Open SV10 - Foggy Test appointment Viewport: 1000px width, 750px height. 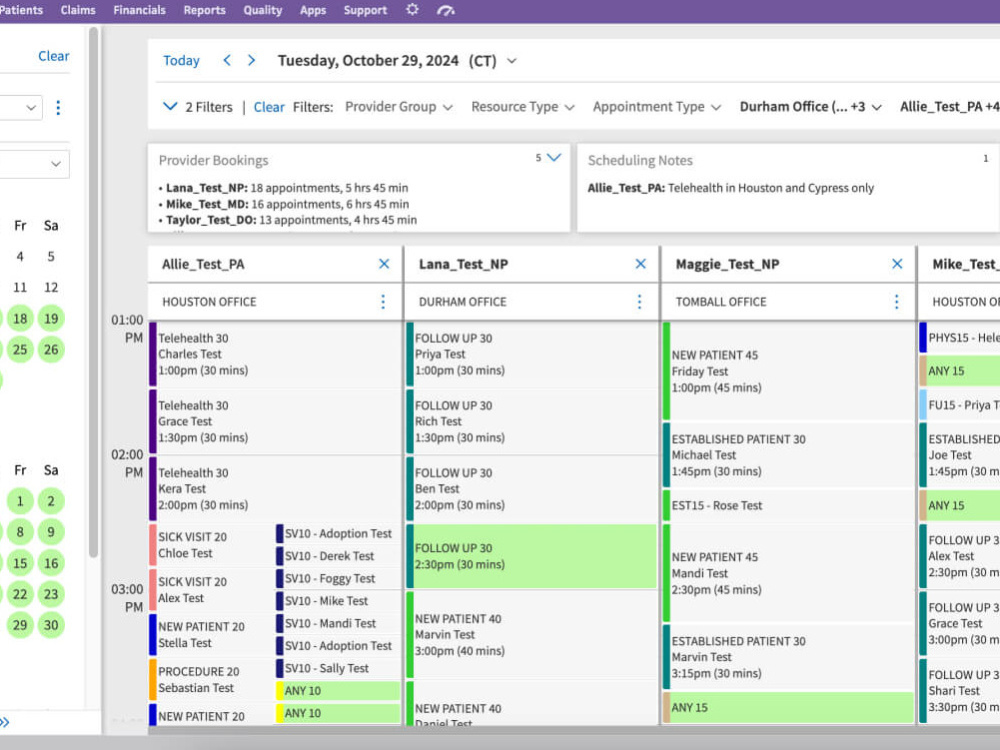338,578
